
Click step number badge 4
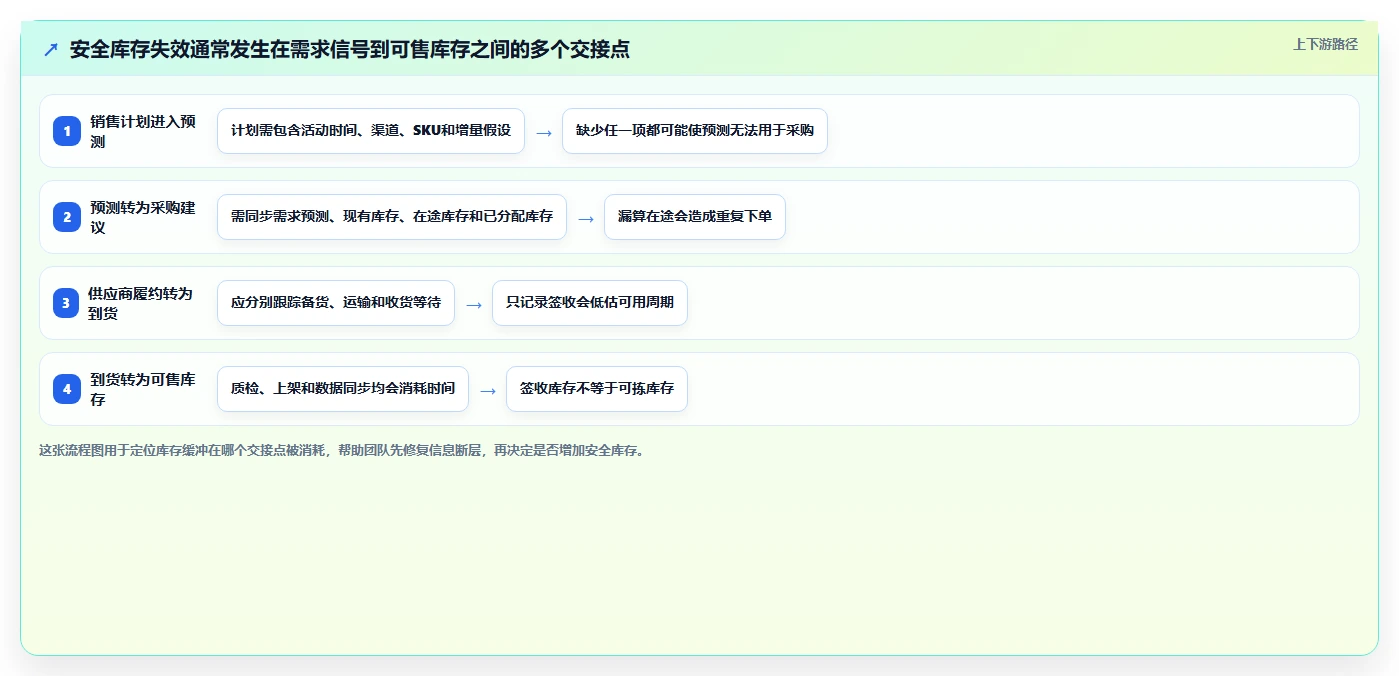(x=67, y=389)
